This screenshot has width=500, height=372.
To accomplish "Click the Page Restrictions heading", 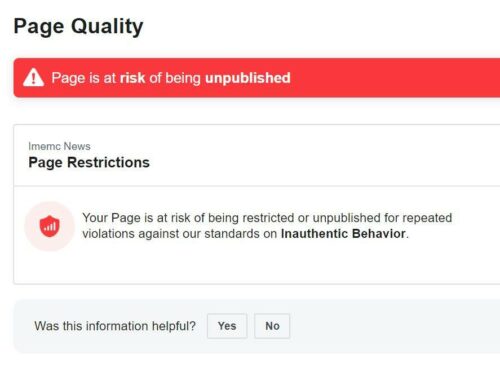I will (x=89, y=163).
